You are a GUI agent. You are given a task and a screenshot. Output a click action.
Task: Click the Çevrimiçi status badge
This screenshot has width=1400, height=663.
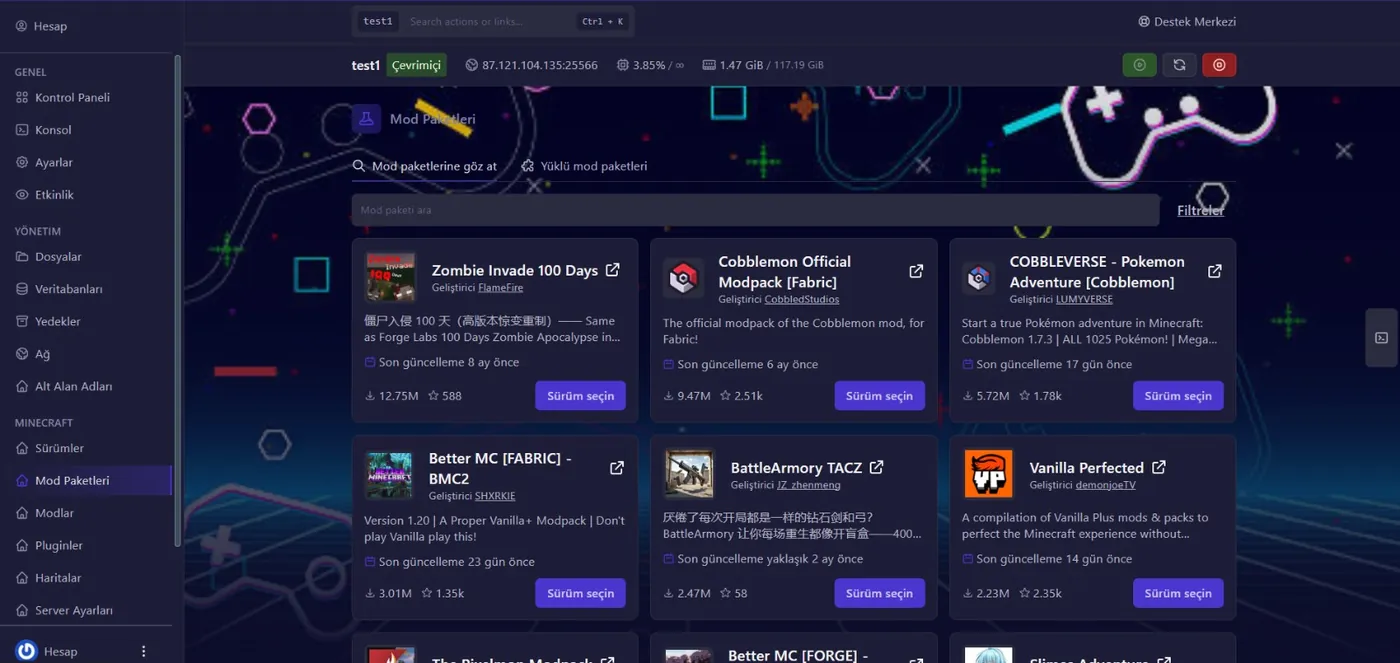tap(416, 65)
